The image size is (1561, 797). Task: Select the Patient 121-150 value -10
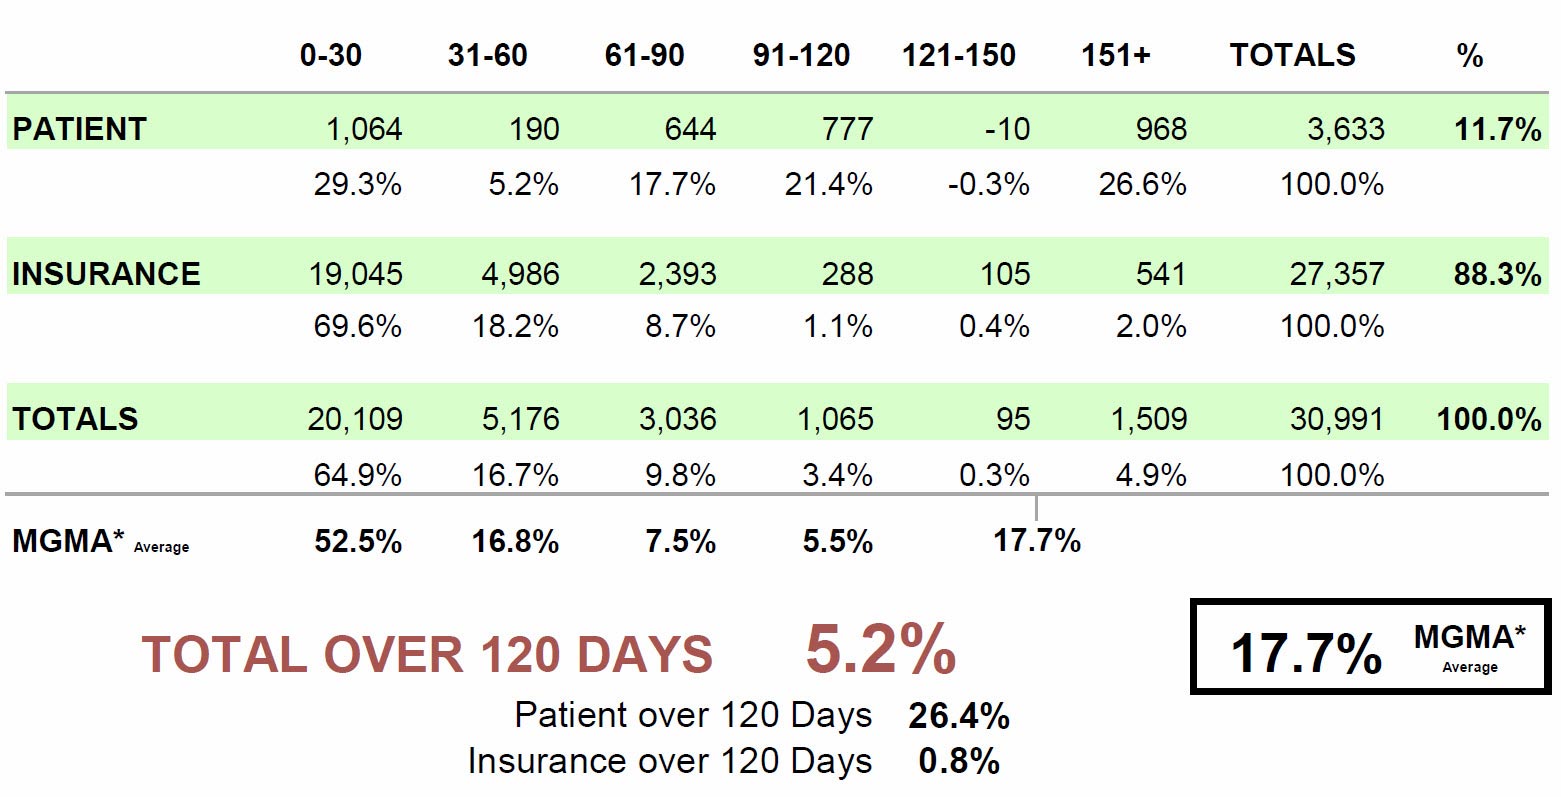[1006, 129]
